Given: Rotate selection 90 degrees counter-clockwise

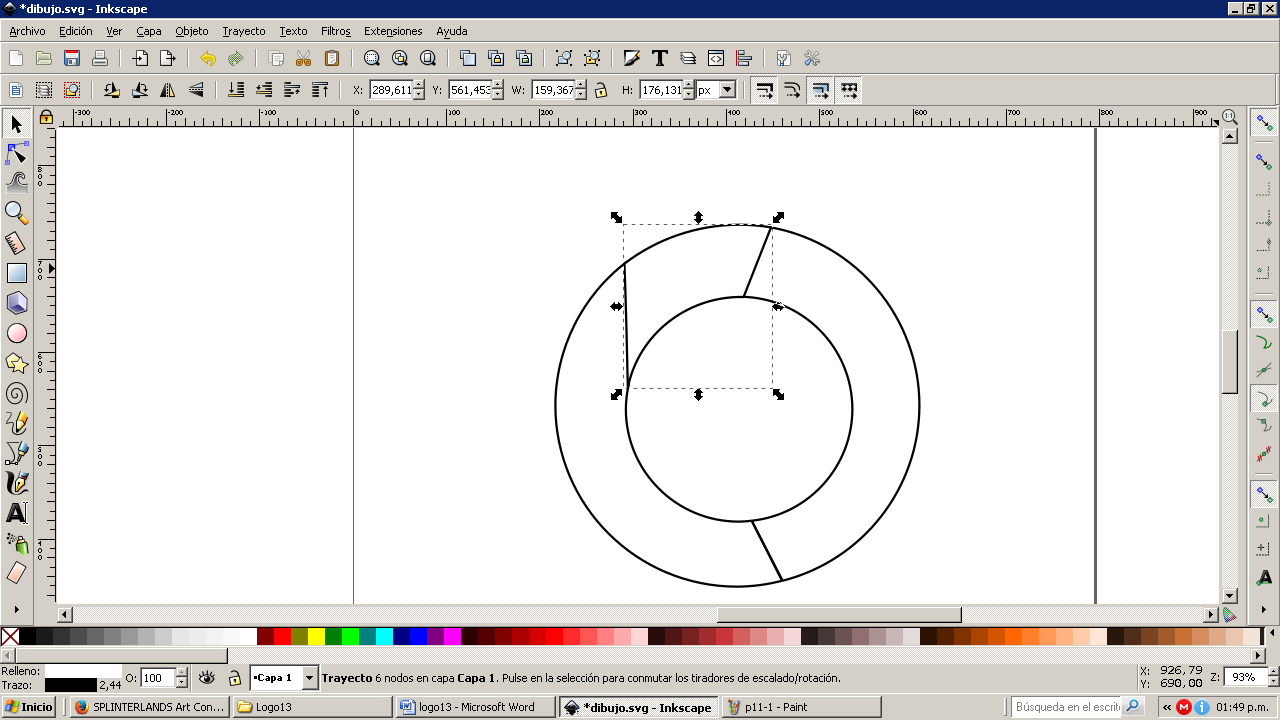Looking at the screenshot, I should click(x=112, y=90).
